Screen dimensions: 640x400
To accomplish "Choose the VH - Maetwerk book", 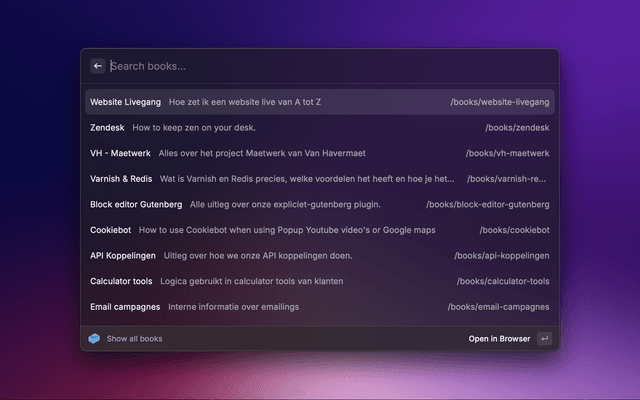I will pos(120,153).
